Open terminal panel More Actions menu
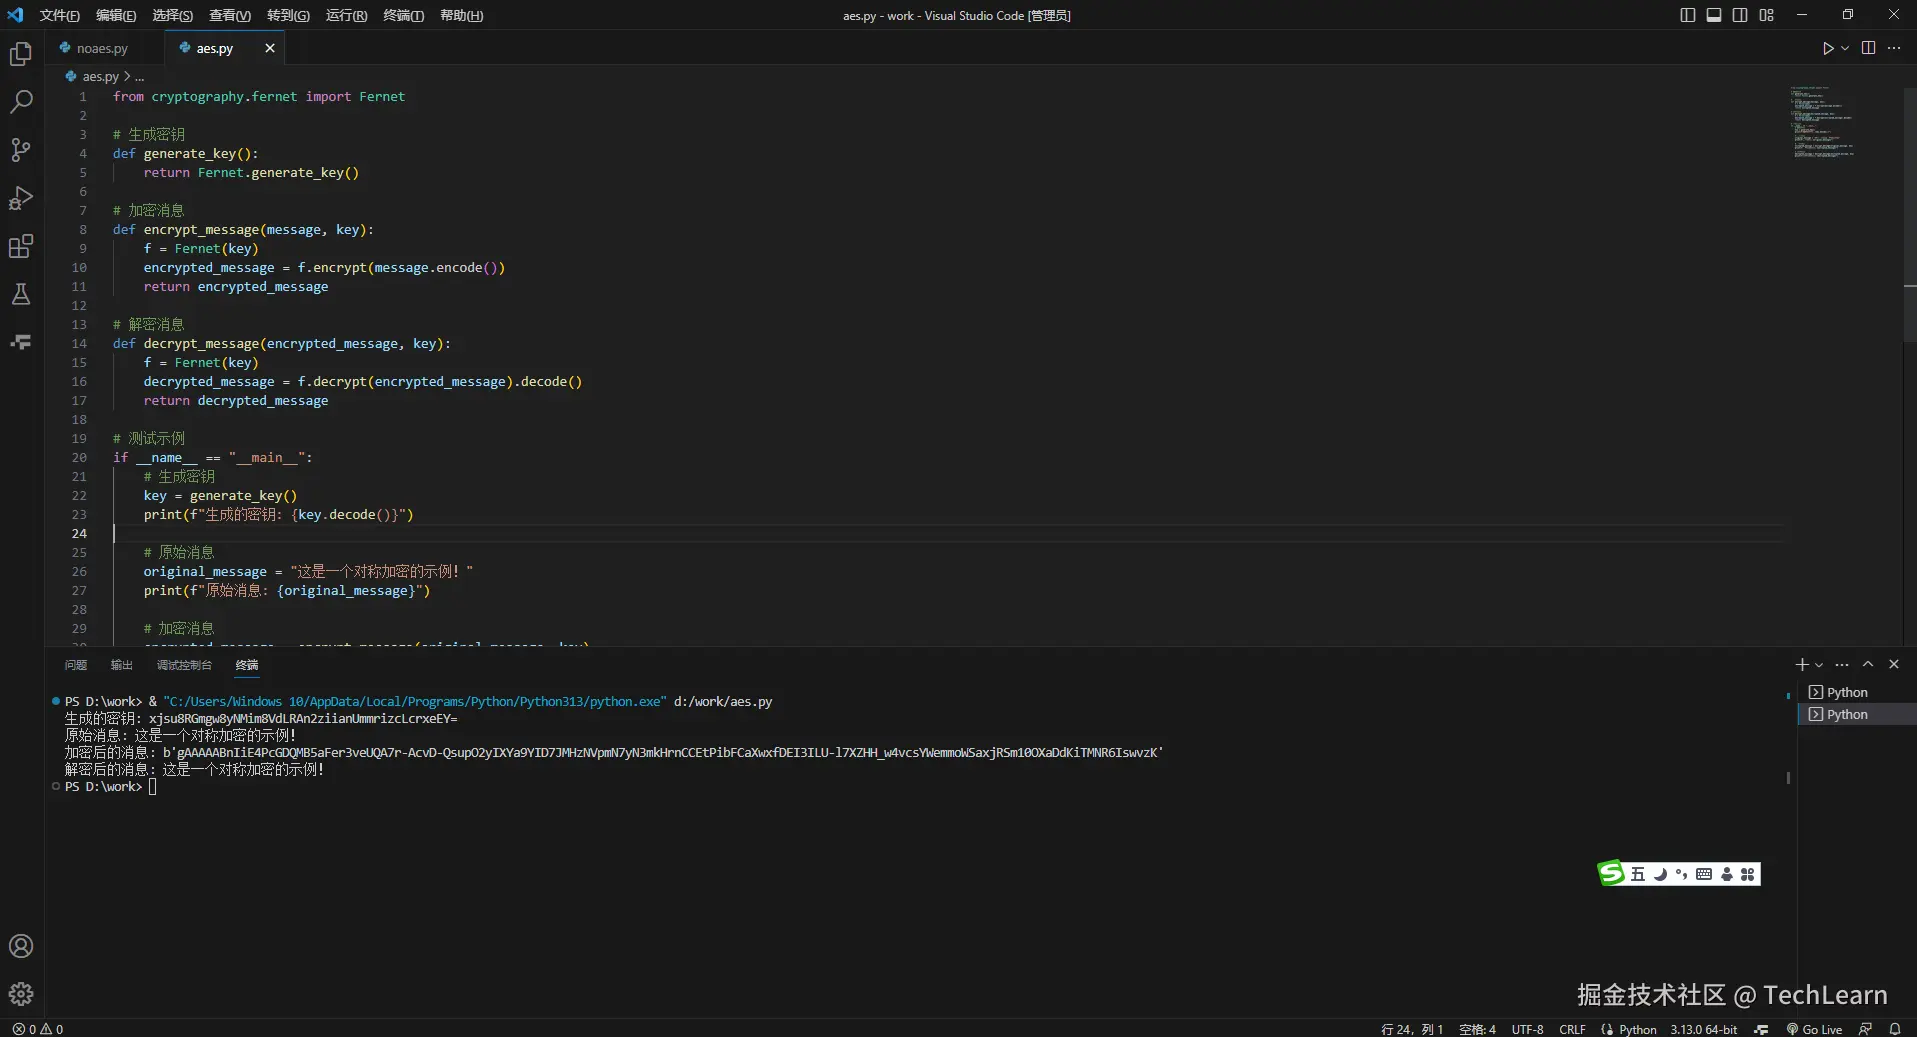 [x=1842, y=664]
